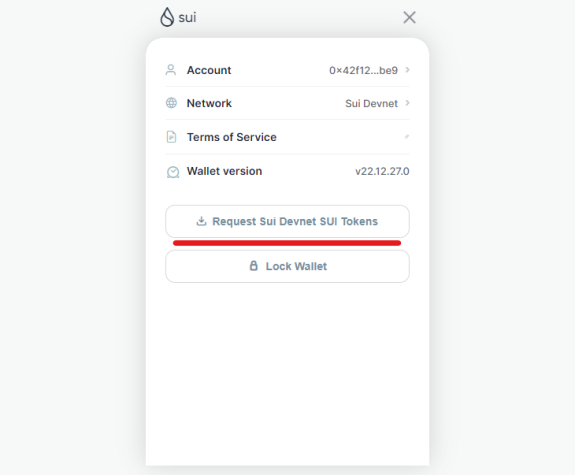The height and width of the screenshot is (475, 575).
Task: Request Sui Devnet SUI Tokens
Action: [x=287, y=221]
